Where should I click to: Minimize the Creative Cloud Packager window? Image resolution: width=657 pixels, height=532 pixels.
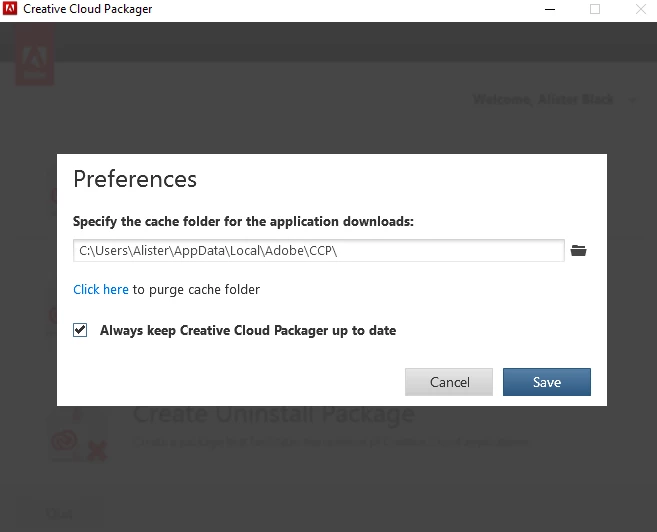click(x=550, y=9)
